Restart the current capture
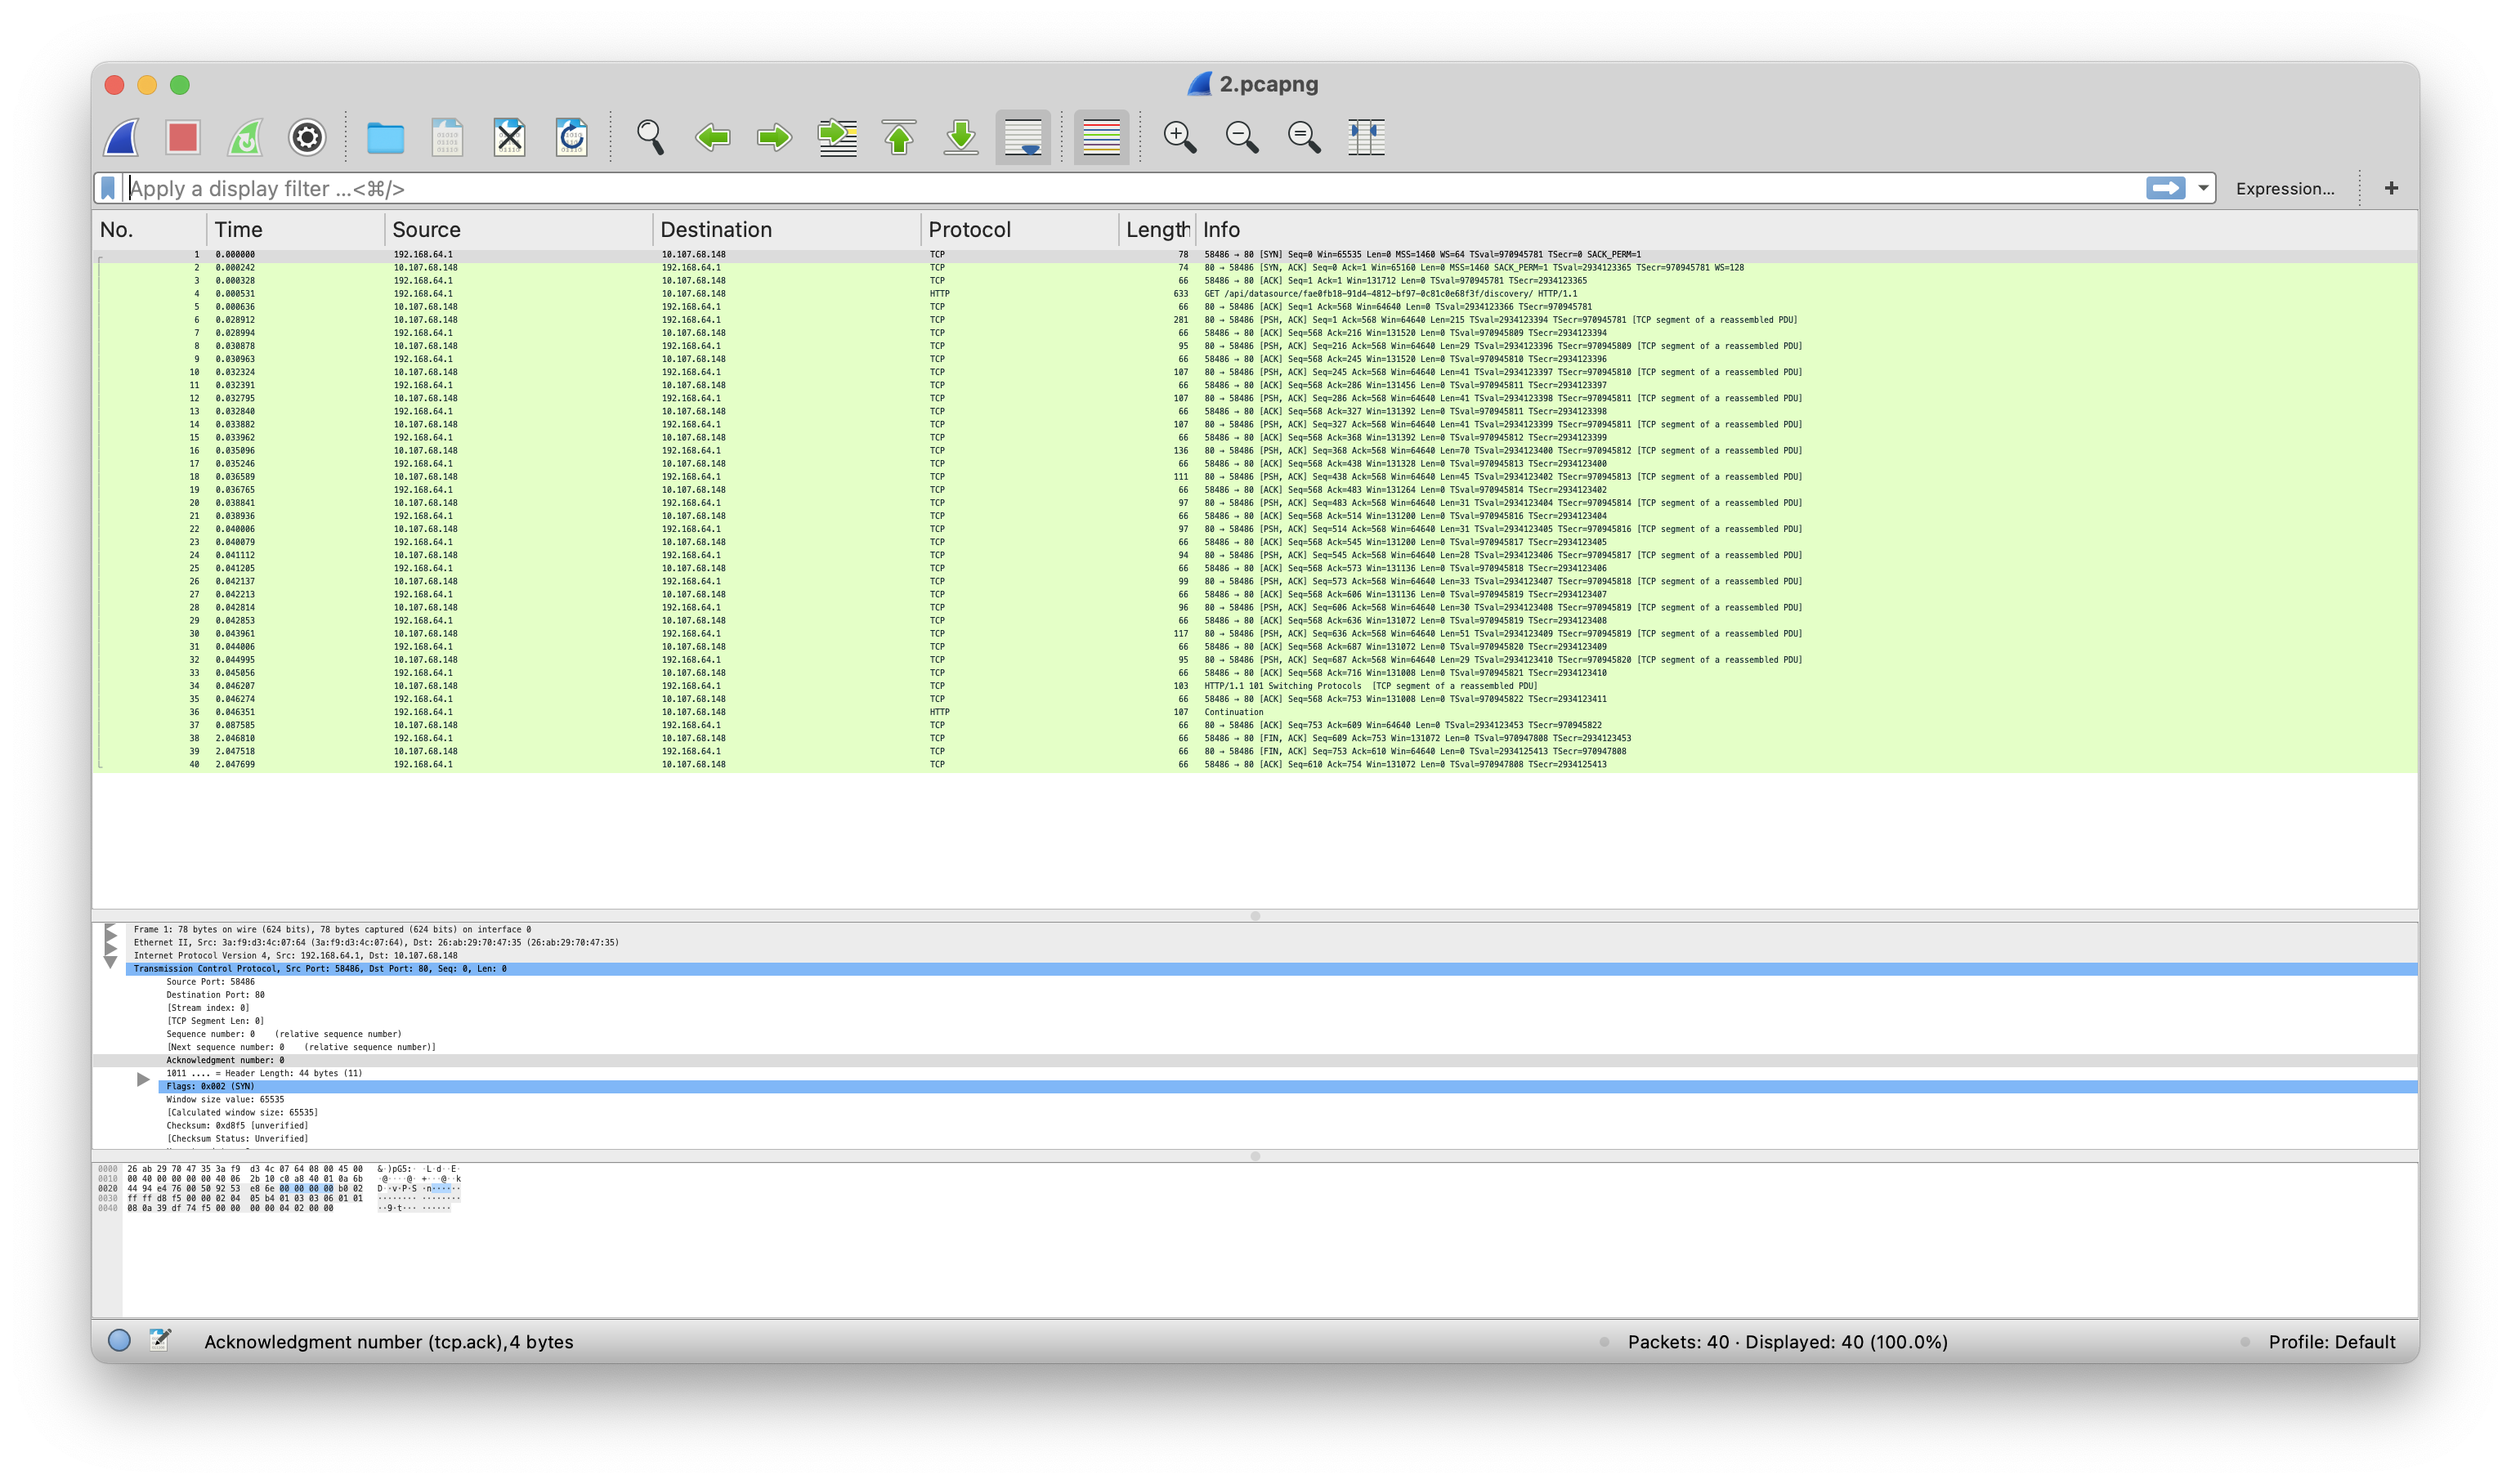2511x1484 pixels. (245, 138)
